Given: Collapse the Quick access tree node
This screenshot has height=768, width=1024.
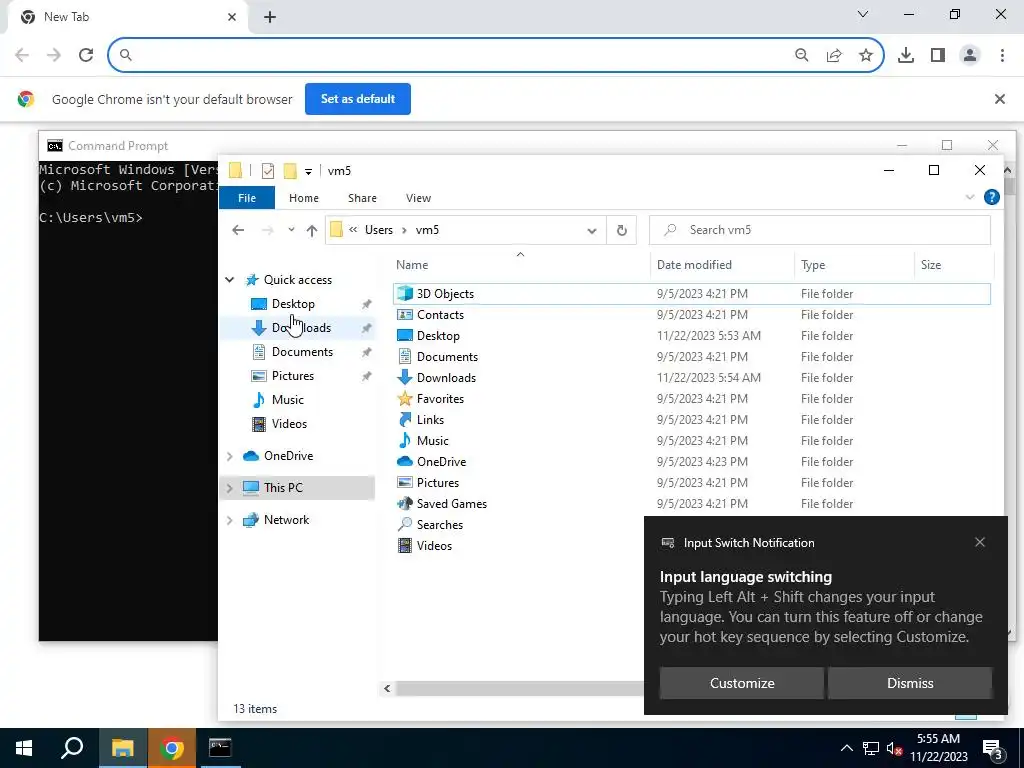Looking at the screenshot, I should pos(229,280).
